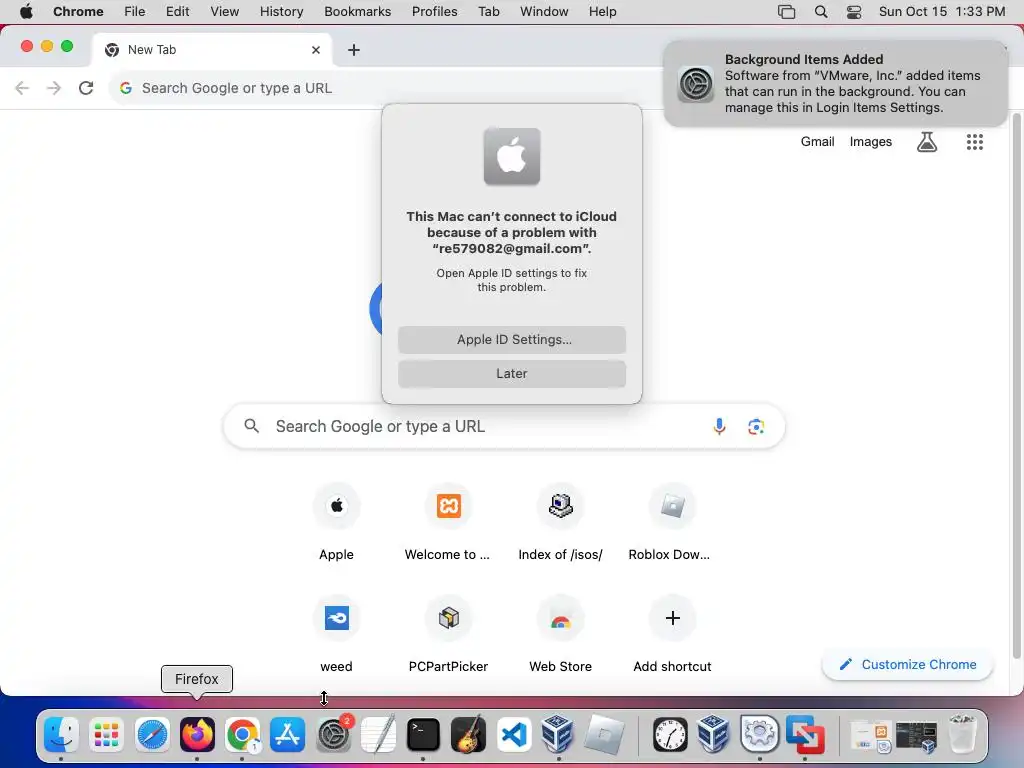Click Apple ID Settings... button

[x=512, y=340]
